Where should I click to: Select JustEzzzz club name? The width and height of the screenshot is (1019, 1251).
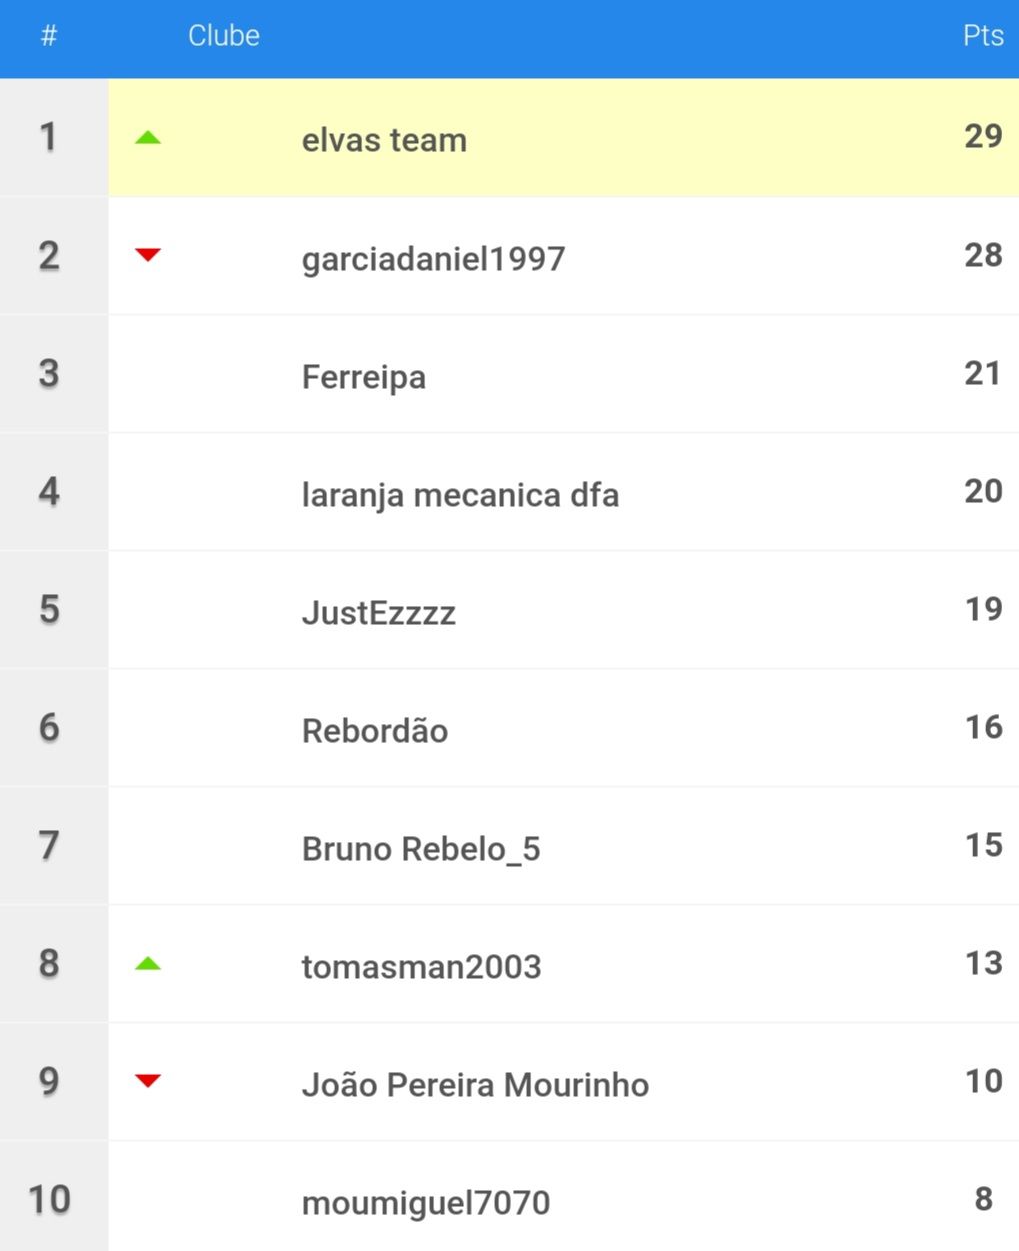pos(379,613)
